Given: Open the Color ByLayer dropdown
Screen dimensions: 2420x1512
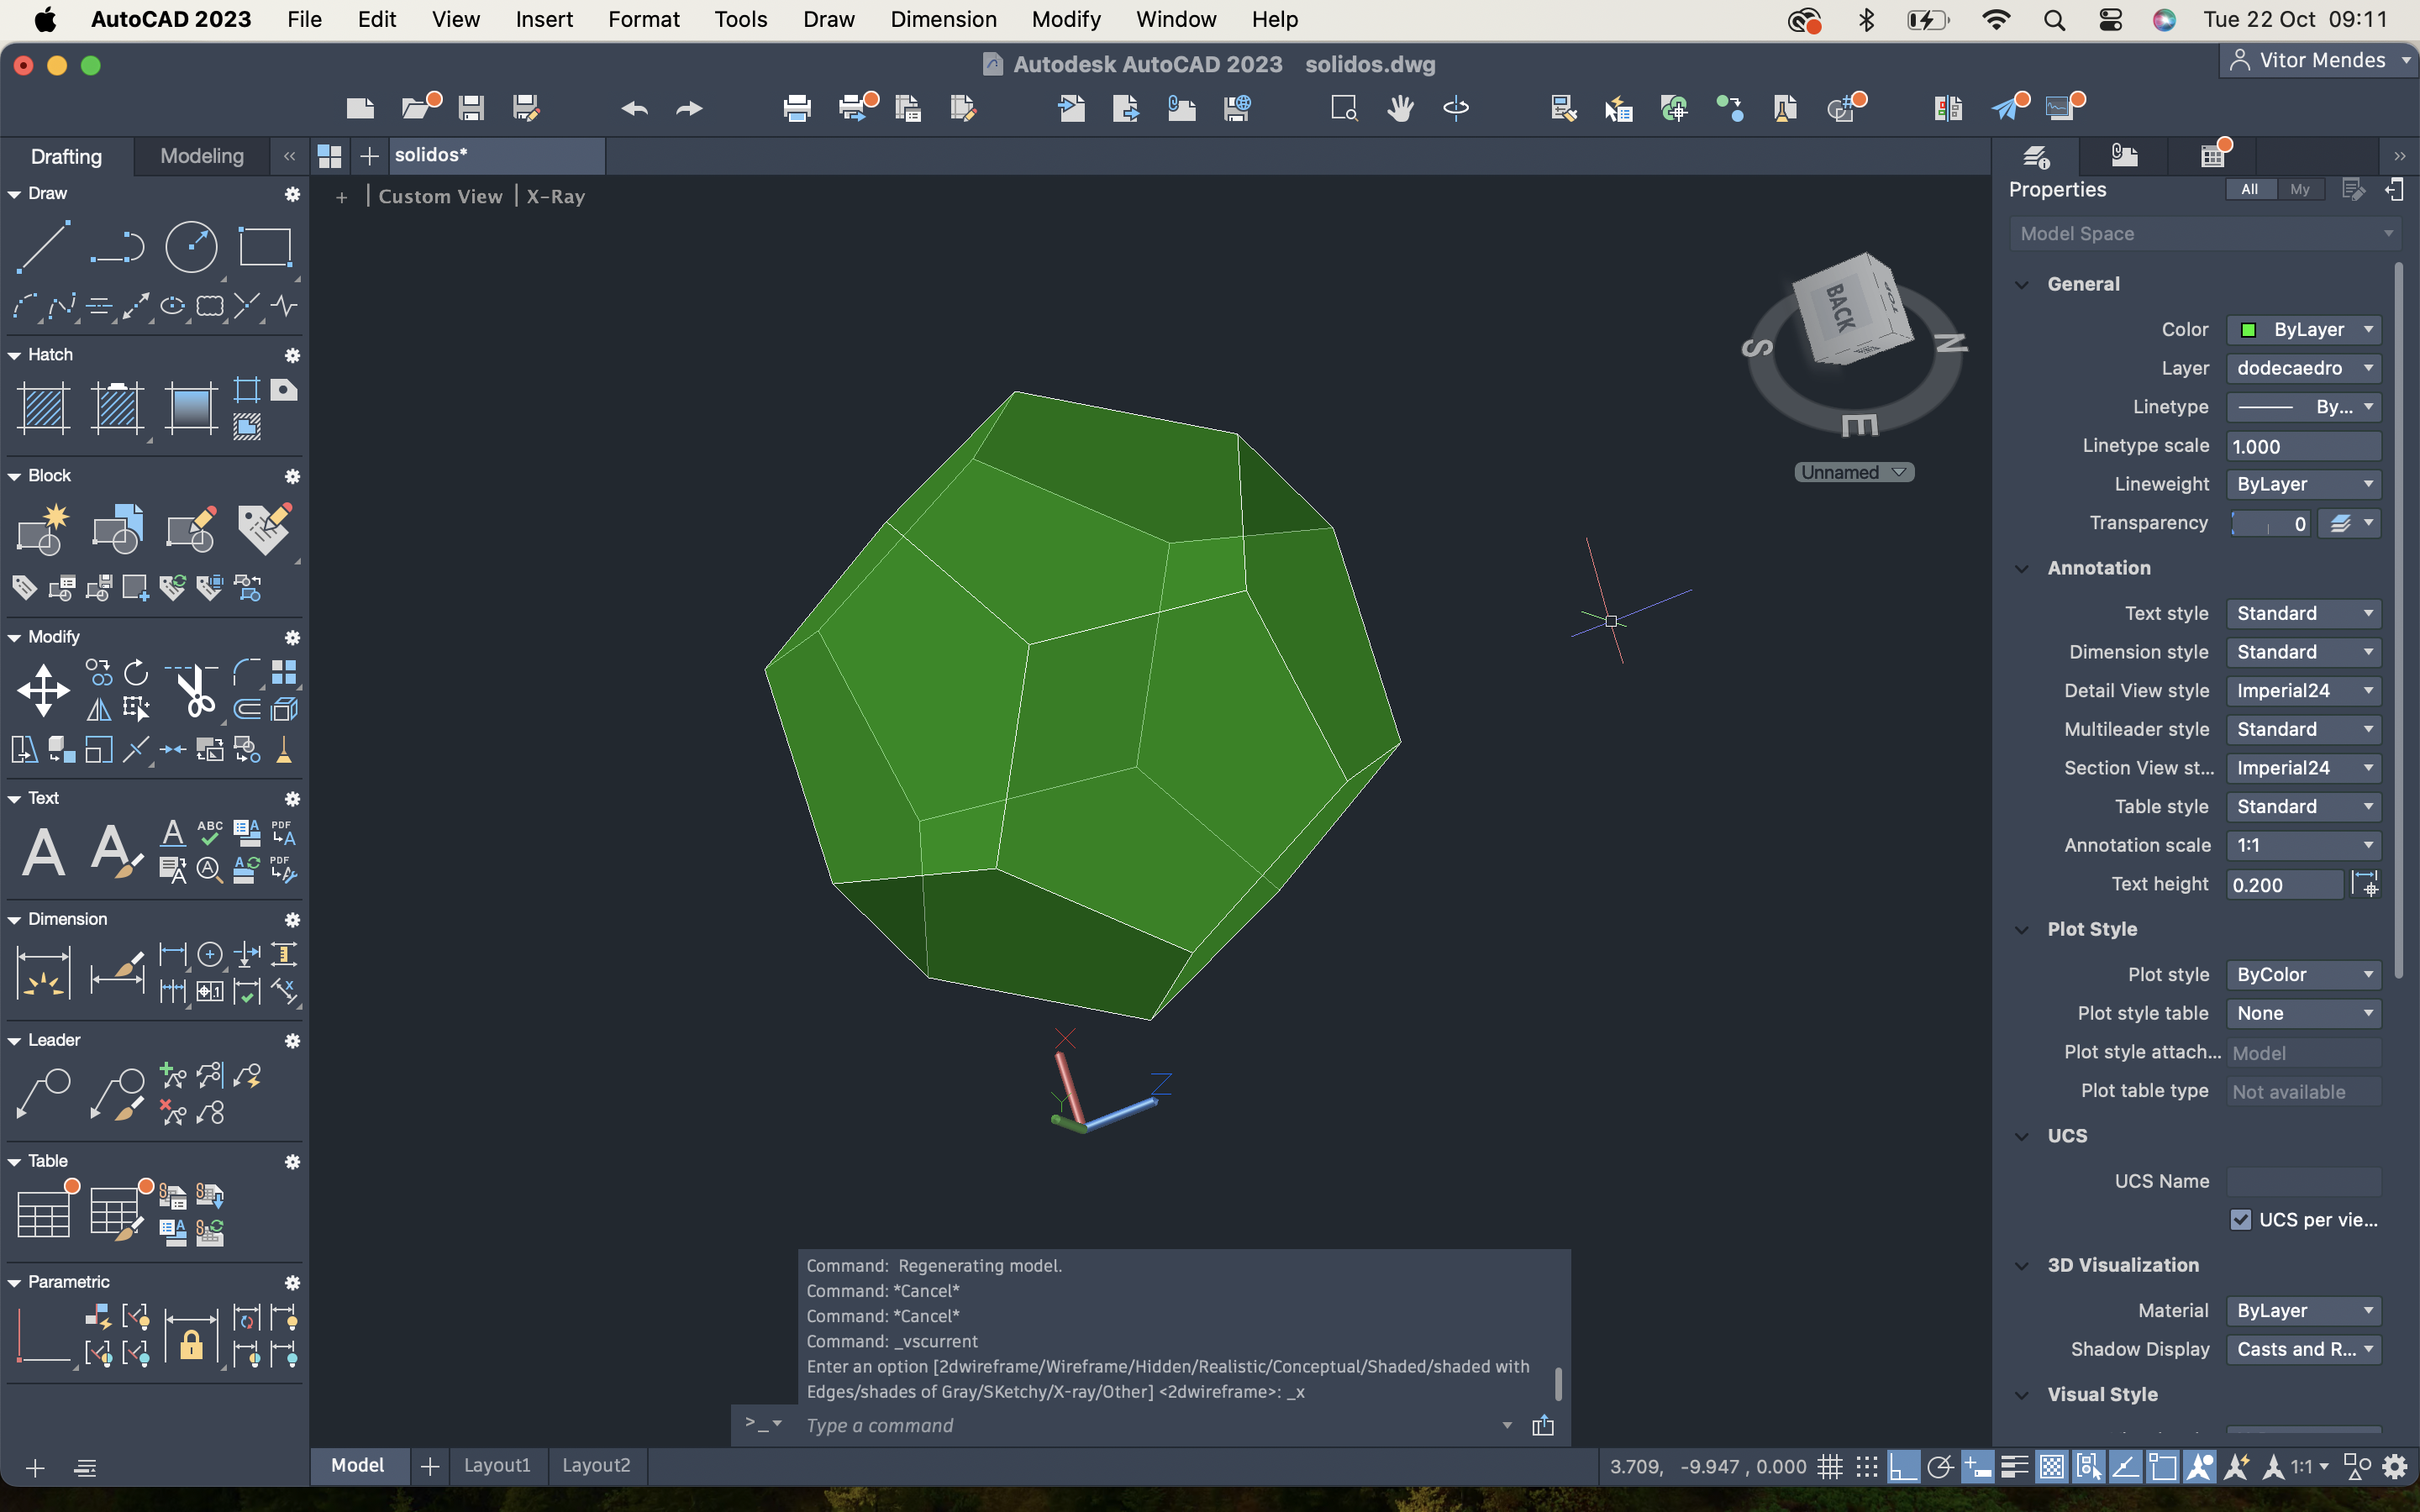Looking at the screenshot, I should point(2303,329).
